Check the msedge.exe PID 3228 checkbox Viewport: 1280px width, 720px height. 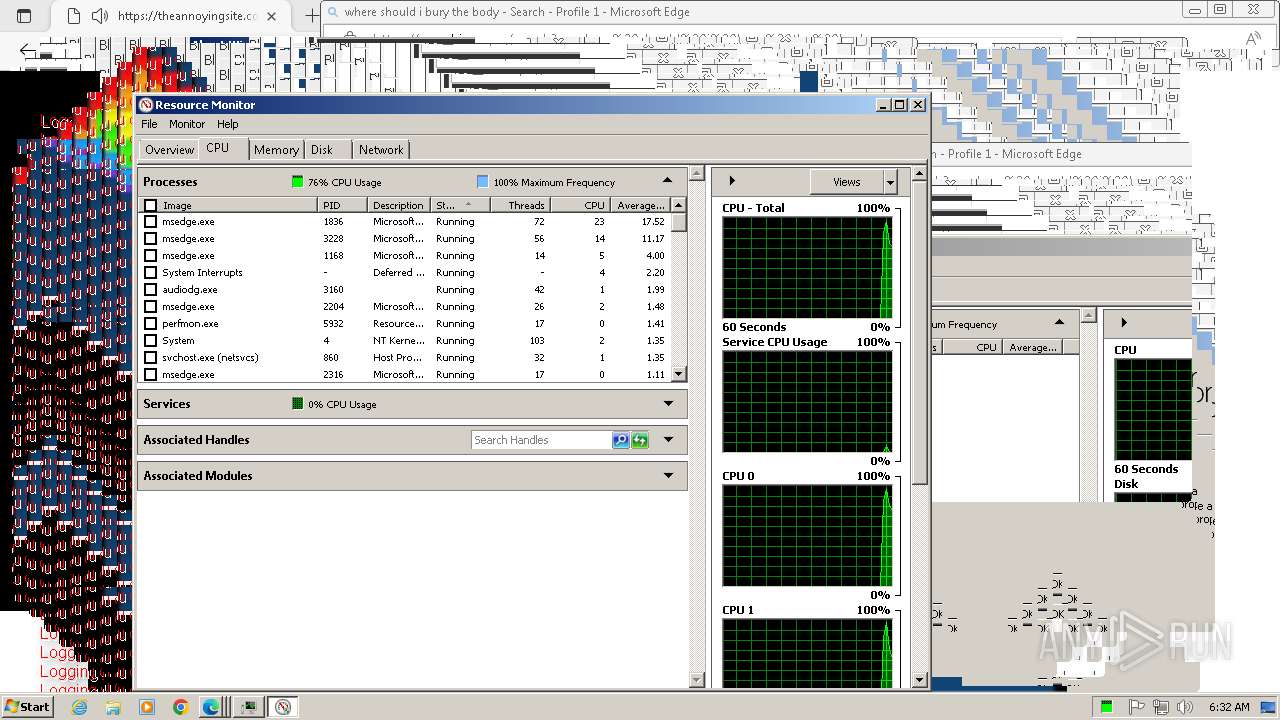pos(150,239)
